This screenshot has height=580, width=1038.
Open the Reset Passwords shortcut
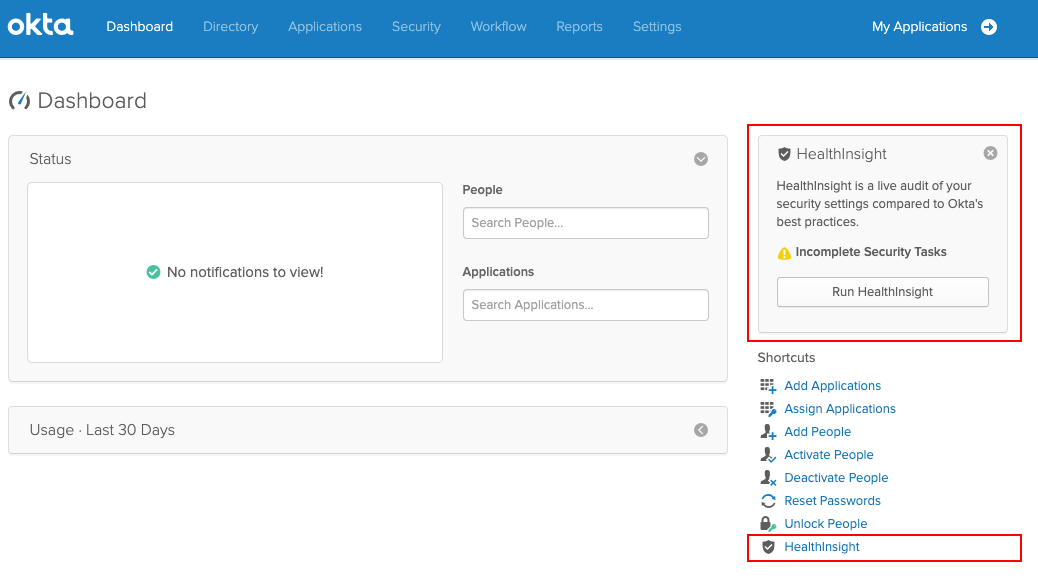click(x=833, y=501)
